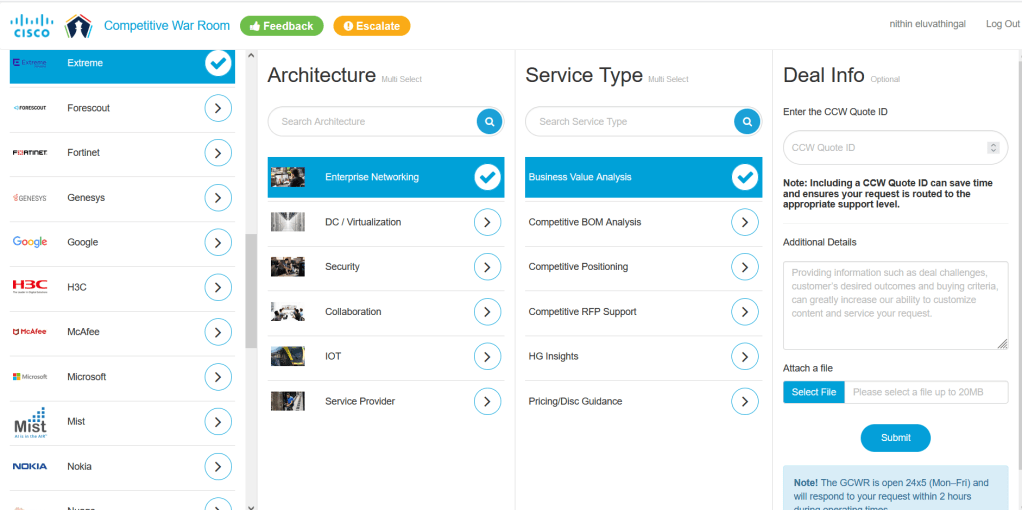The image size is (1022, 510).
Task: Click the Search Architecture magnifier icon
Action: pos(489,121)
